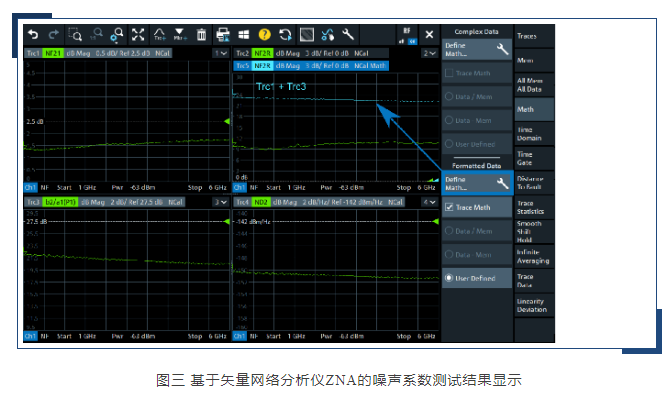Image resolution: width=670 pixels, height=403 pixels.
Task: Click the trash delete icon
Action: point(201,35)
